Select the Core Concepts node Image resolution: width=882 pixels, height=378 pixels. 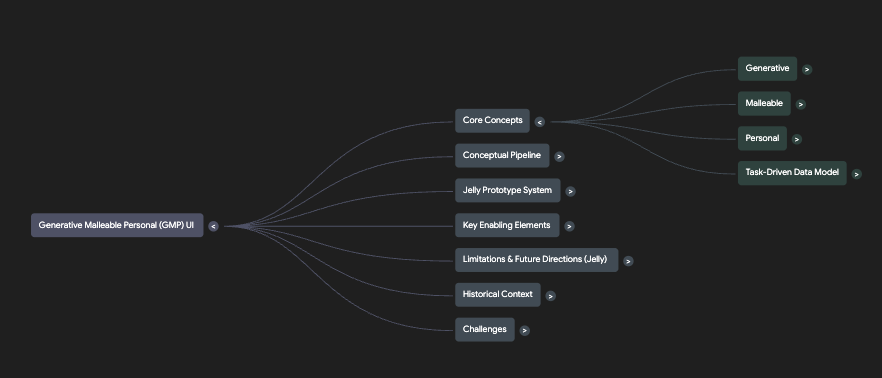click(492, 120)
